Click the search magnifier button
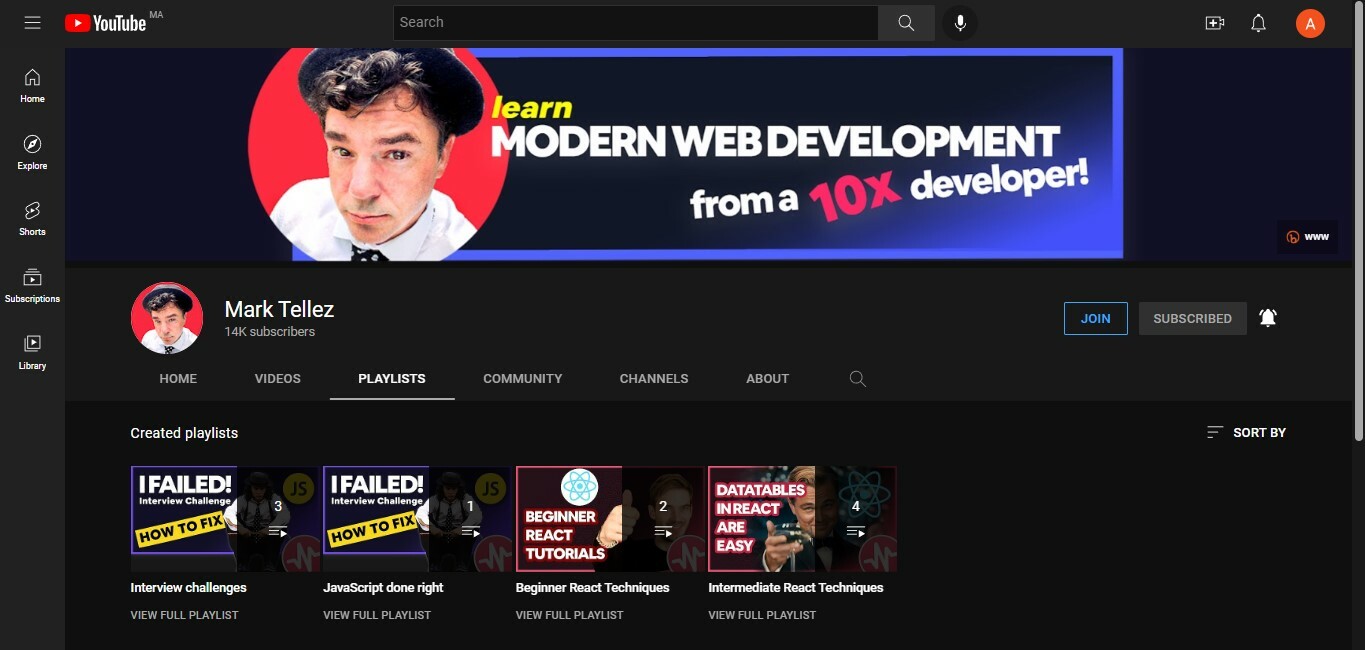The width and height of the screenshot is (1365, 650). 906,22
